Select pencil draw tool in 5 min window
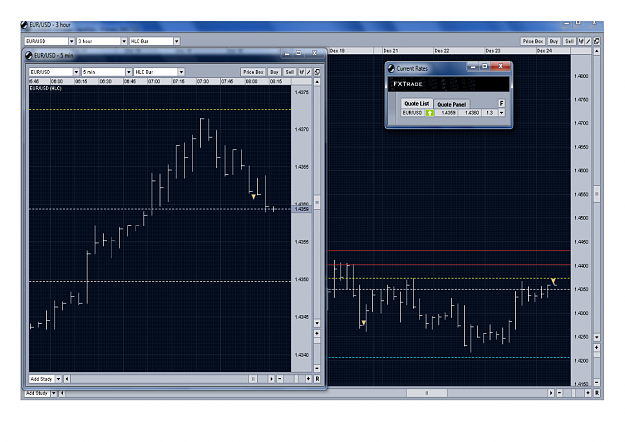The height and width of the screenshot is (442, 625). tap(309, 72)
